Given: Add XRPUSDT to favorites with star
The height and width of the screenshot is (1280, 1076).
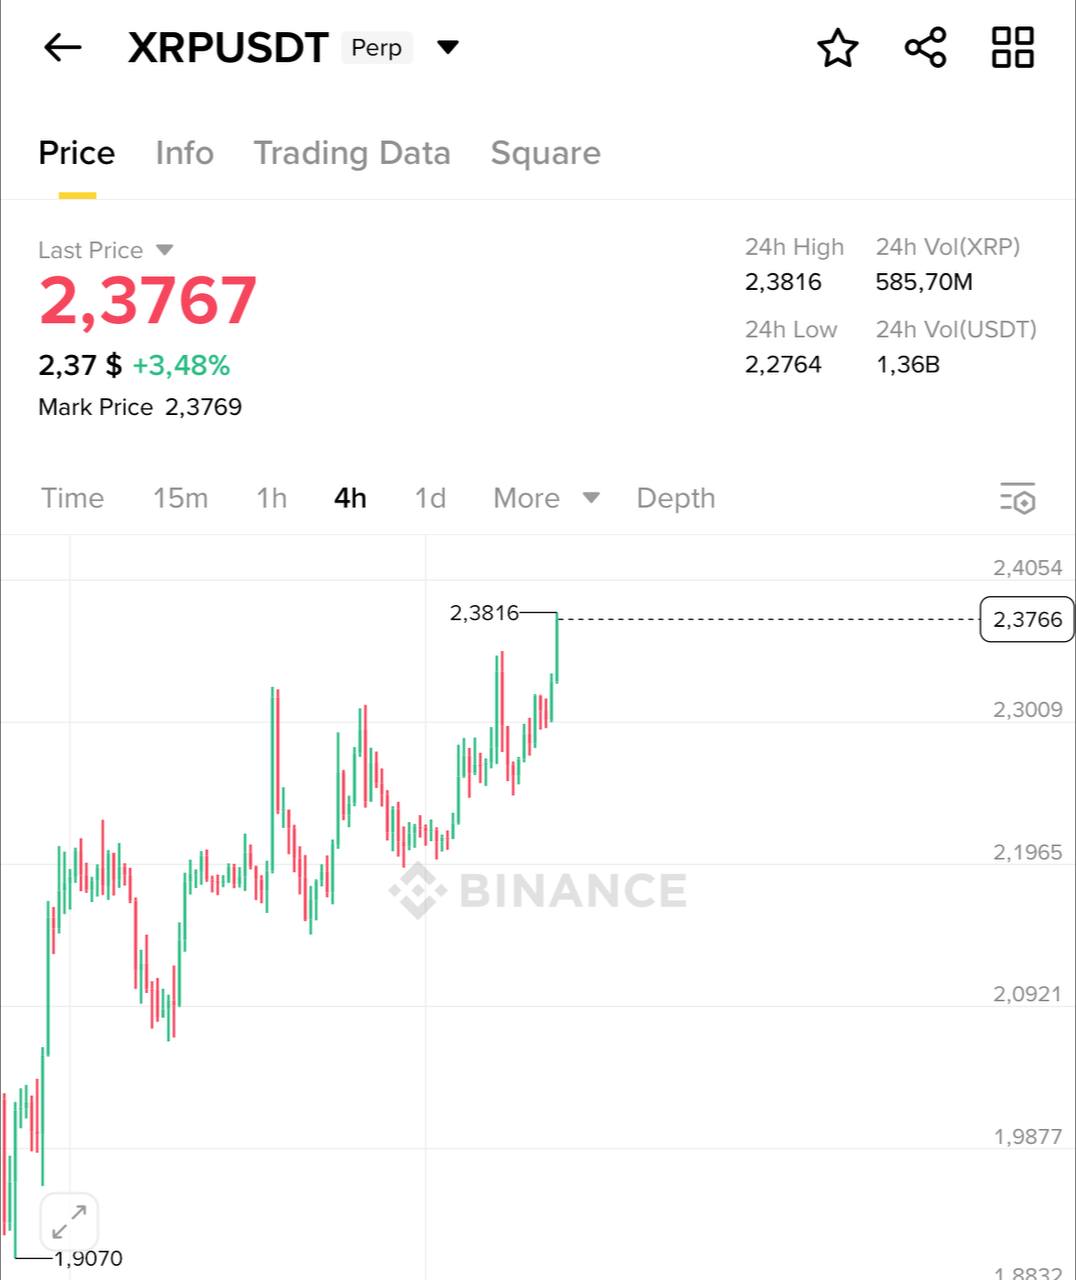Looking at the screenshot, I should pos(838,47).
